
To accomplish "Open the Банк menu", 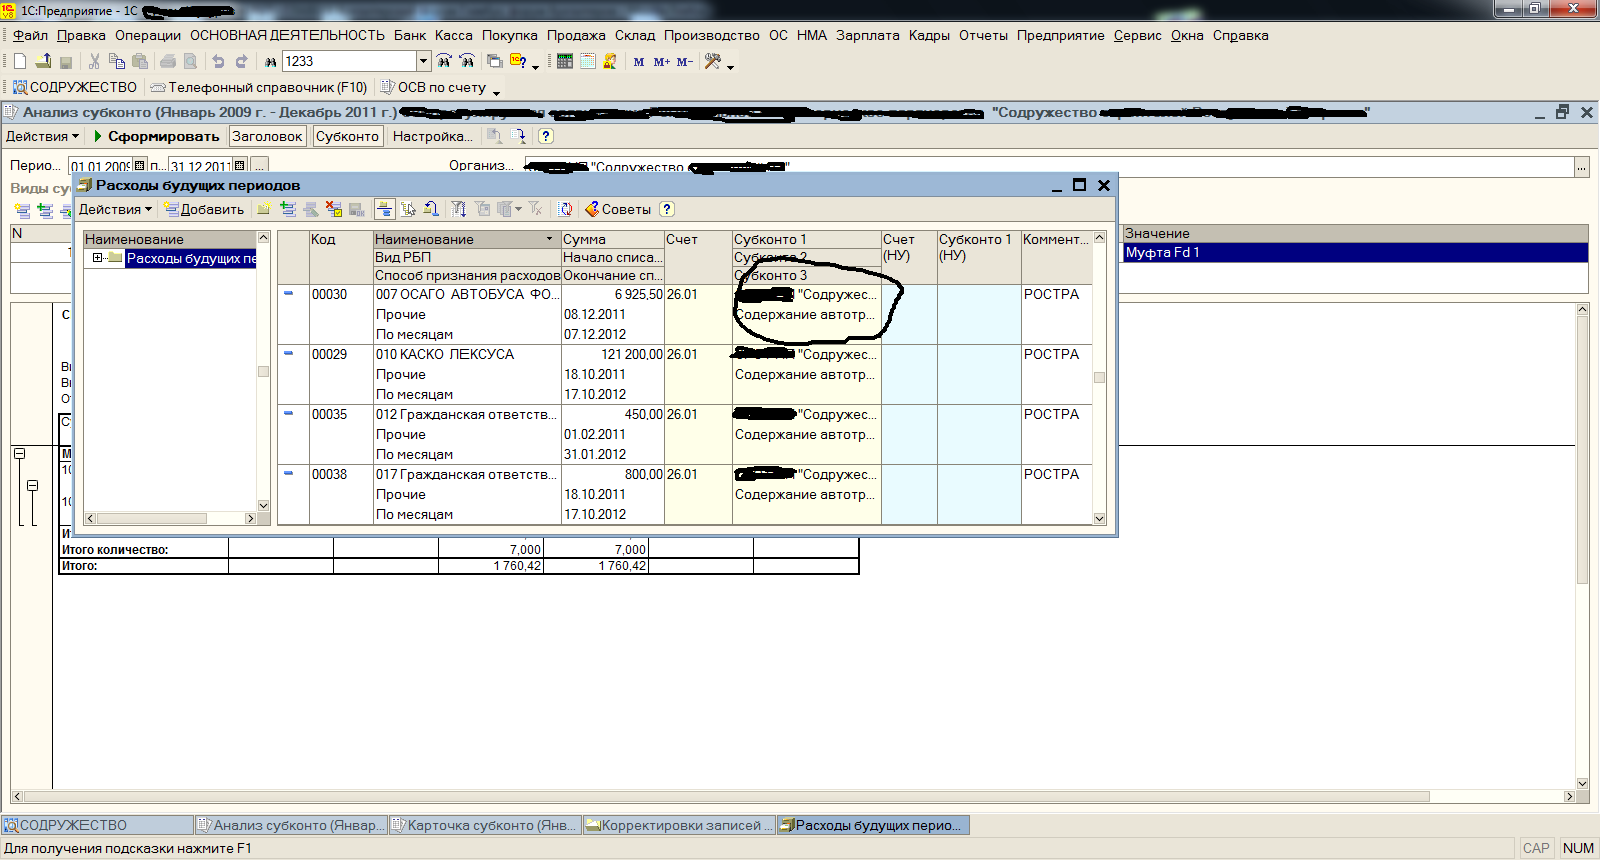I will pos(409,35).
